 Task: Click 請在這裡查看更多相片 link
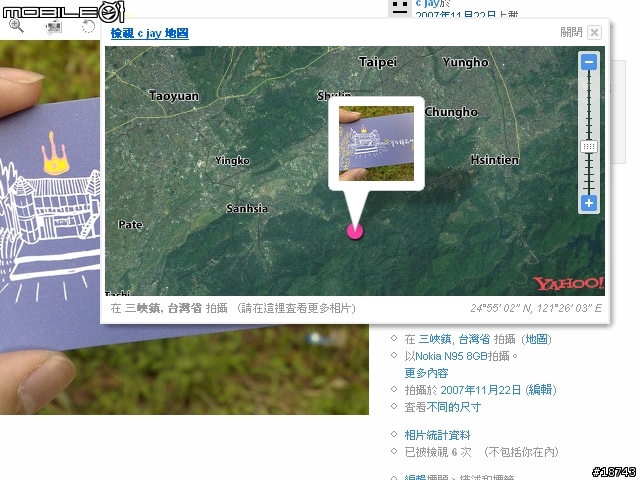click(297, 308)
